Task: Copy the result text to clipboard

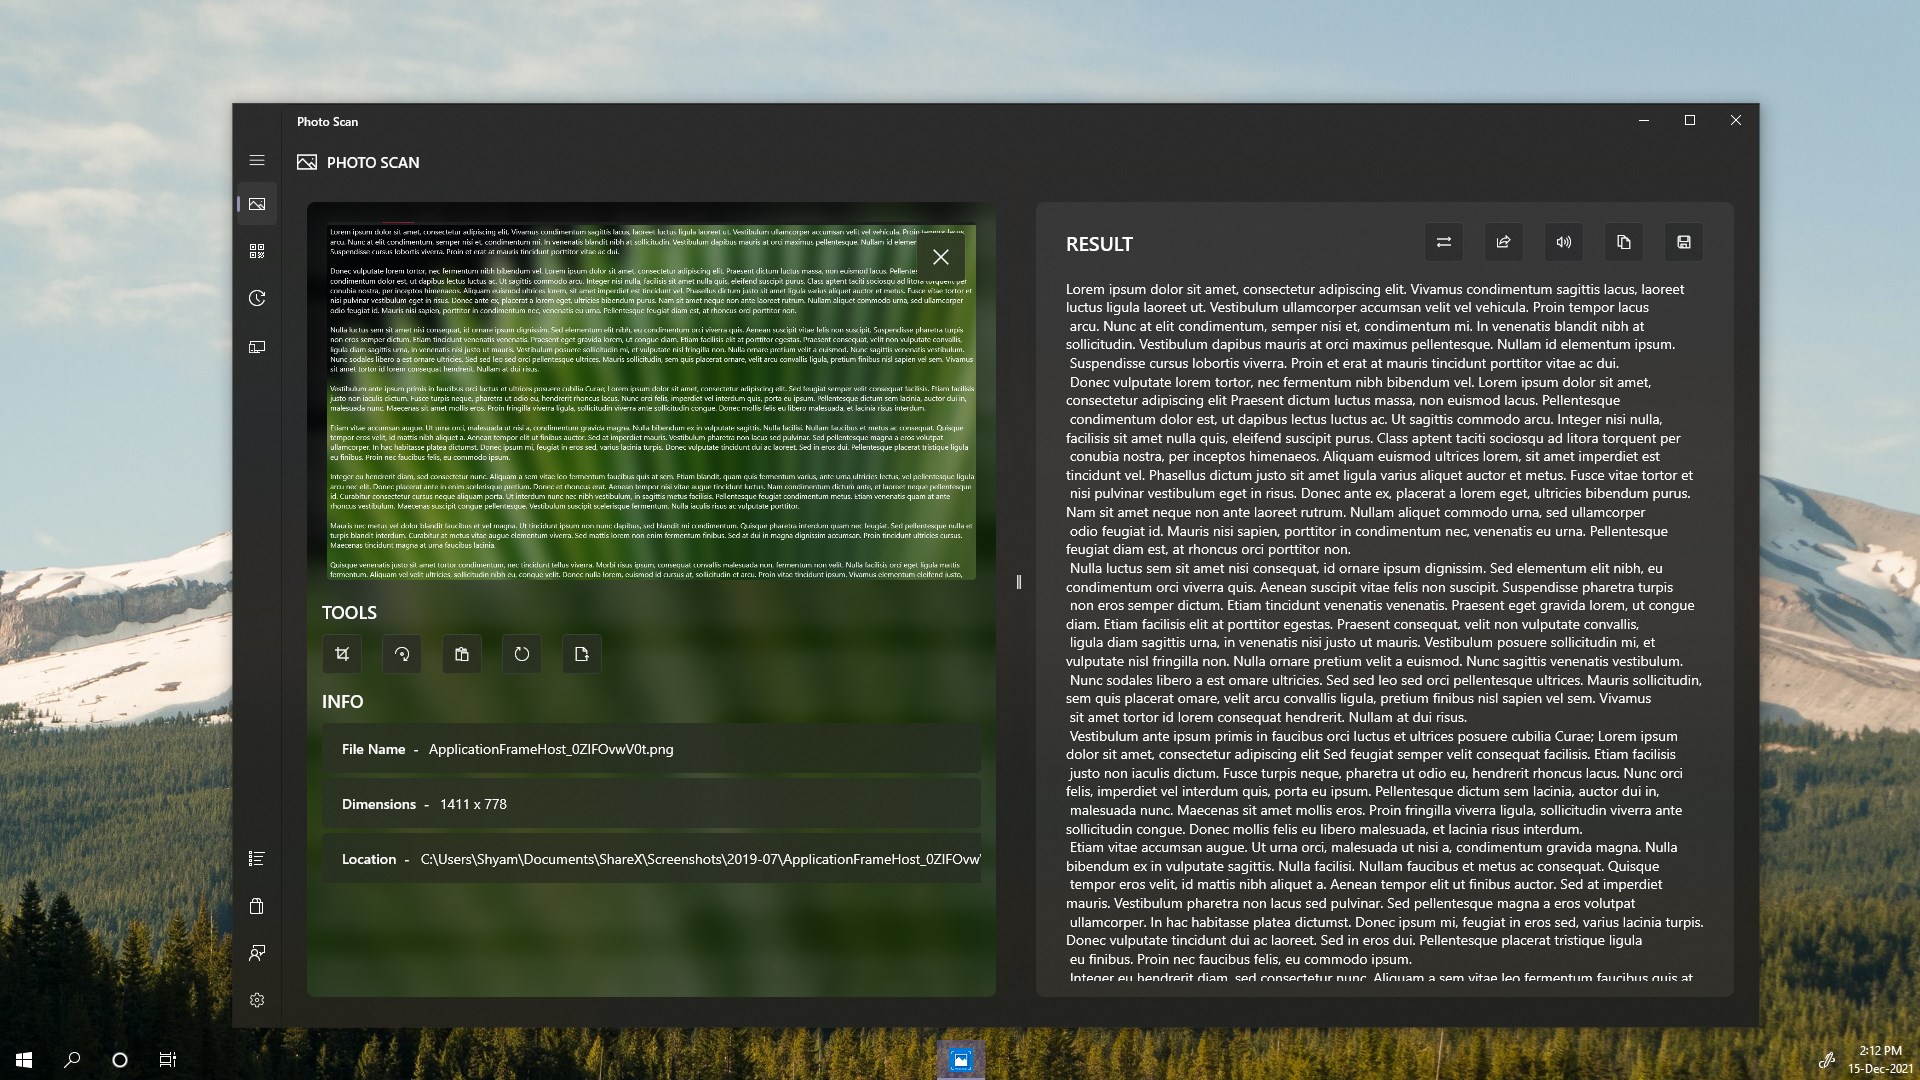Action: (x=1624, y=242)
